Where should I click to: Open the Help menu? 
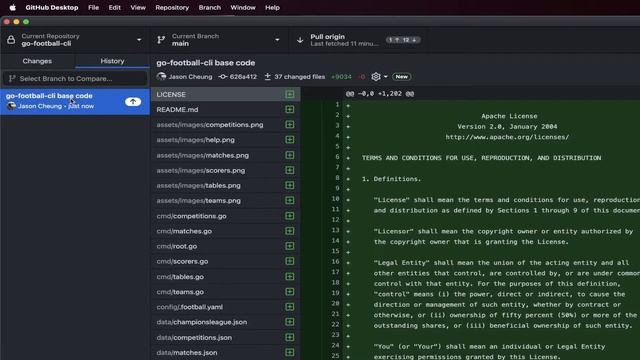point(272,7)
